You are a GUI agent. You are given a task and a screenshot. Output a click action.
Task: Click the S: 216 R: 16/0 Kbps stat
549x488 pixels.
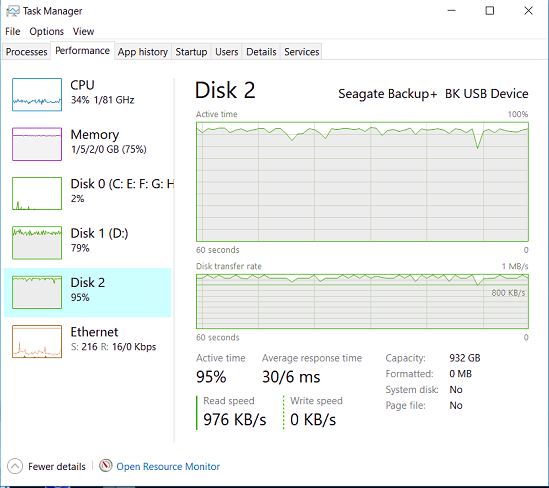point(113,347)
